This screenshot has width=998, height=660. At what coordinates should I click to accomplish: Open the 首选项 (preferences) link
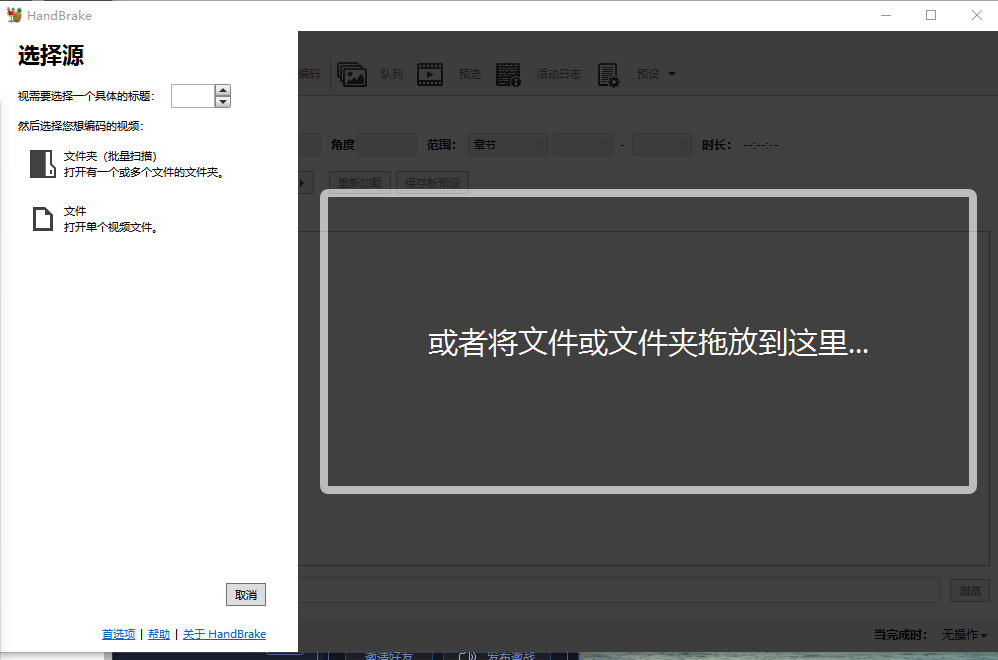[118, 634]
